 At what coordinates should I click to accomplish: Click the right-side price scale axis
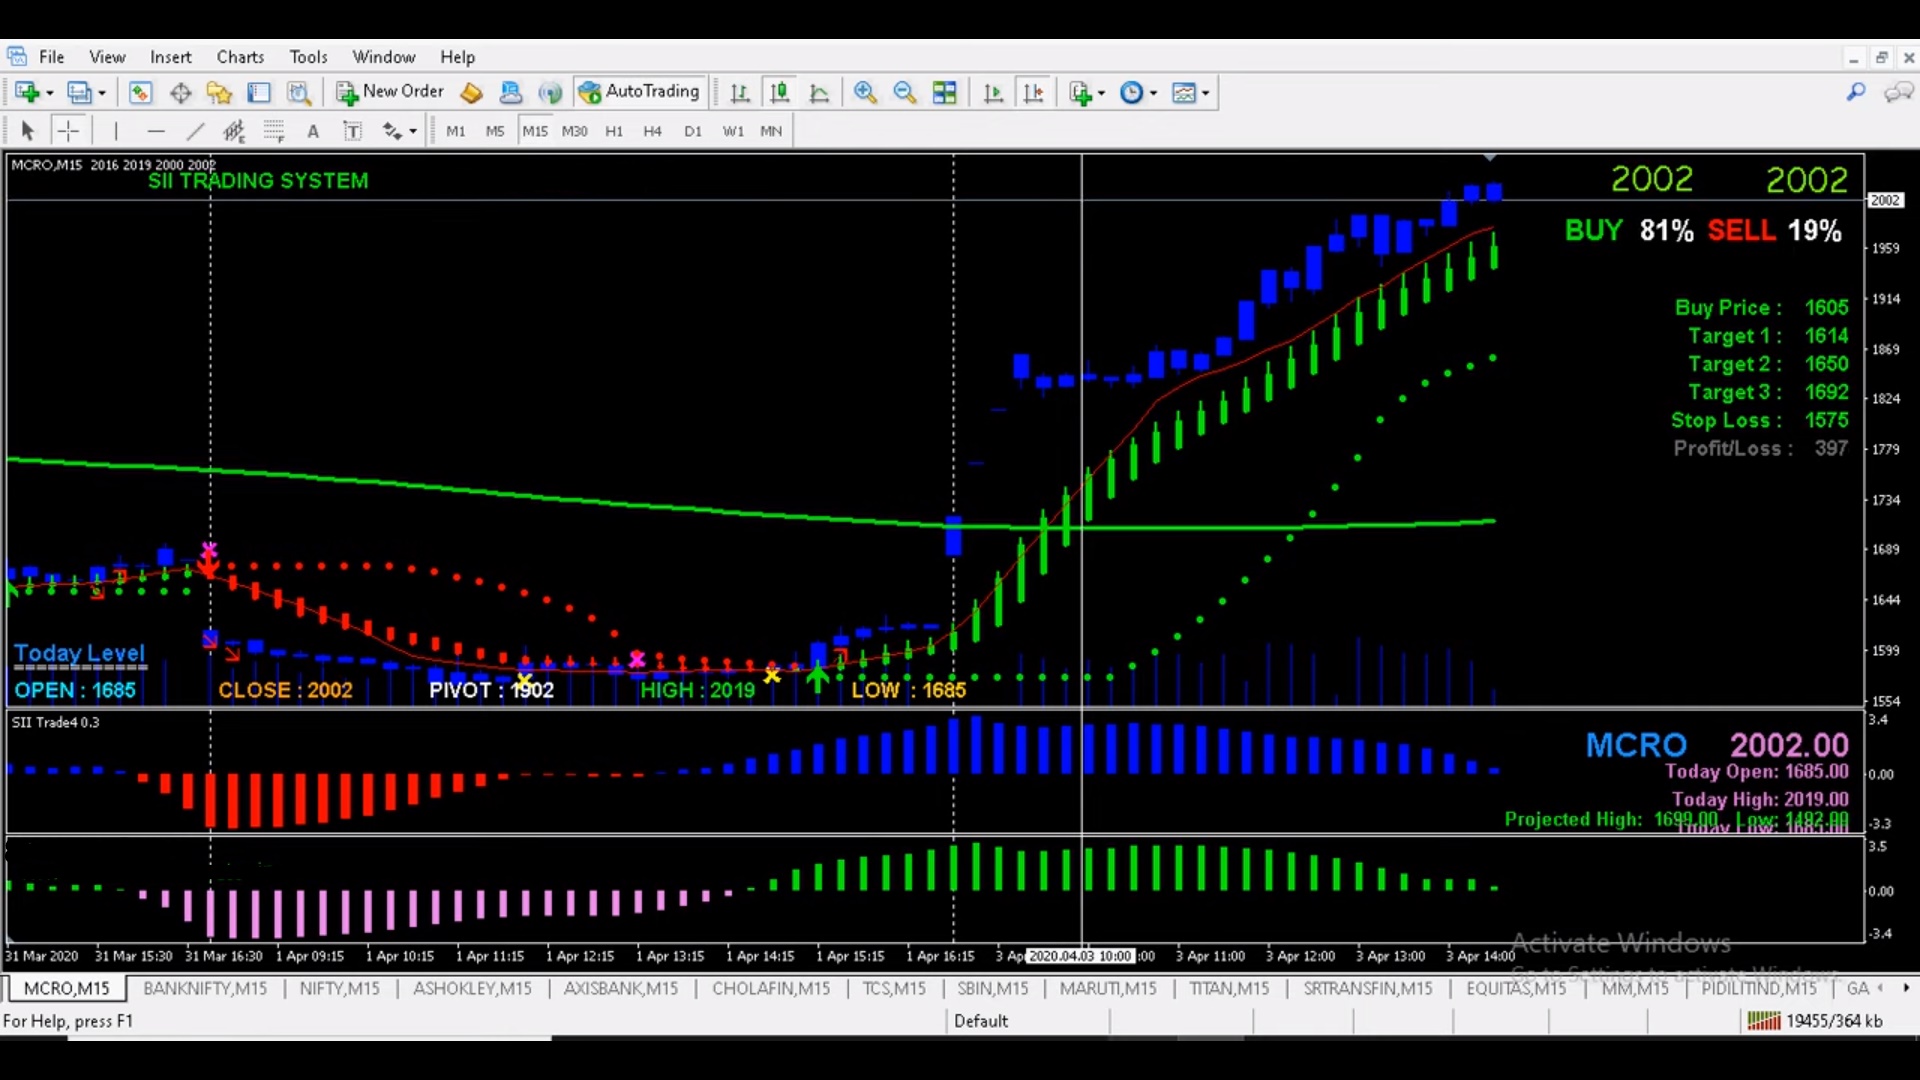(x=1888, y=450)
